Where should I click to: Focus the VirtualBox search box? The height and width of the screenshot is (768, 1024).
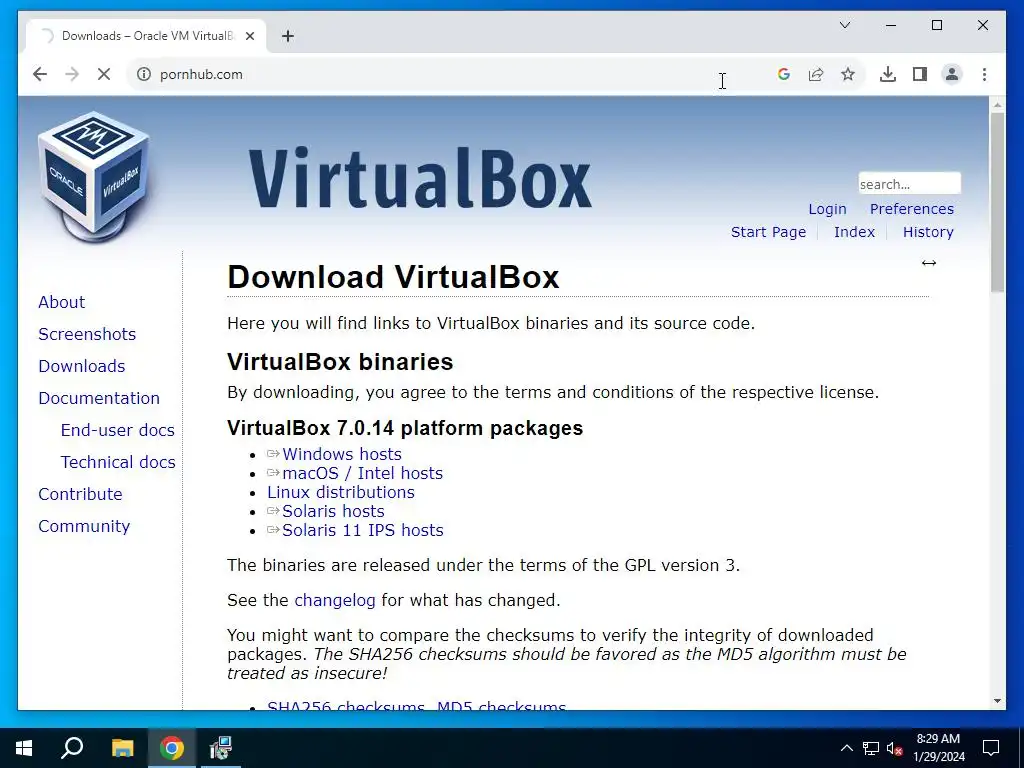coord(909,184)
